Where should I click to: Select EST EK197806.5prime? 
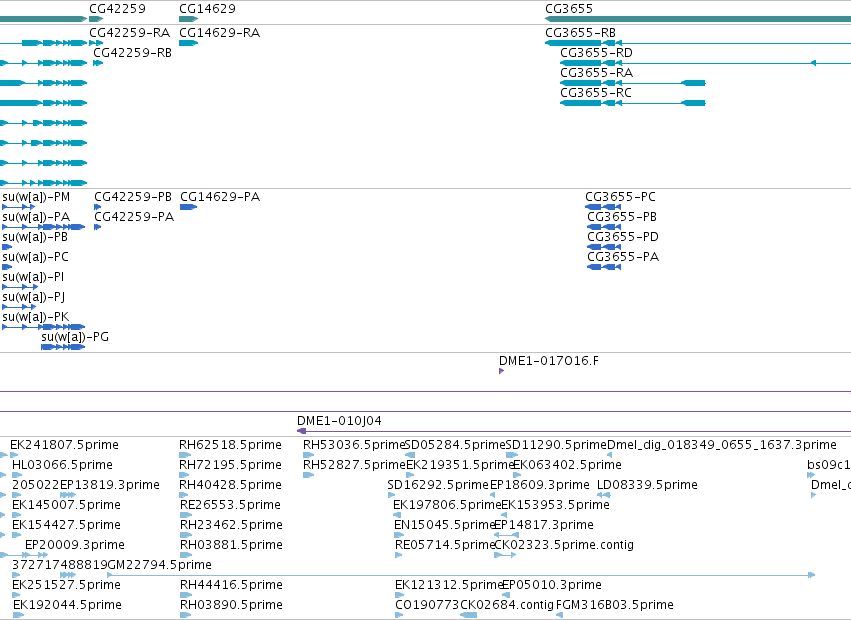point(447,505)
